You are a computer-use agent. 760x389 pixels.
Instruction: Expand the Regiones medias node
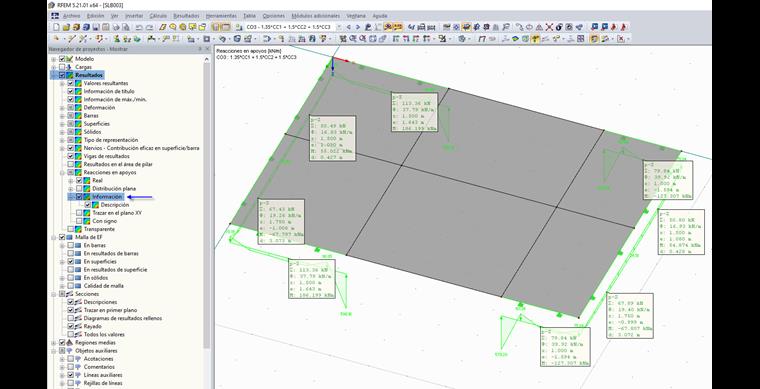[53, 342]
